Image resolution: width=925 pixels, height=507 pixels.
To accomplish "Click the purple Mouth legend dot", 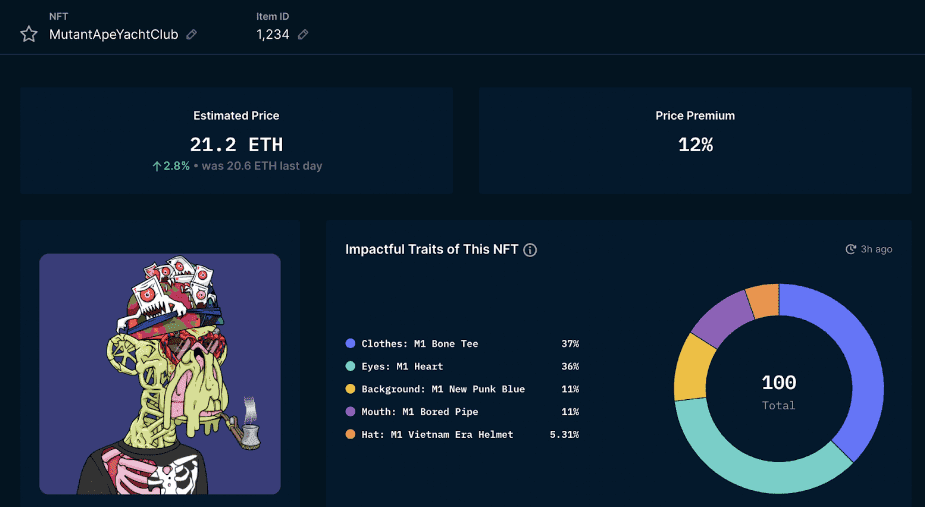I will [x=350, y=412].
